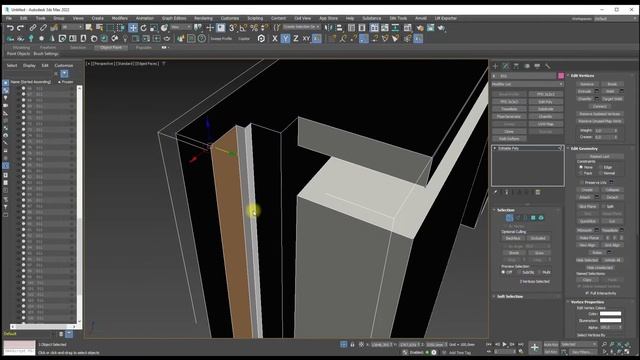Restrict movement to the Z axis
This screenshot has height=360, width=640.
coord(296,39)
